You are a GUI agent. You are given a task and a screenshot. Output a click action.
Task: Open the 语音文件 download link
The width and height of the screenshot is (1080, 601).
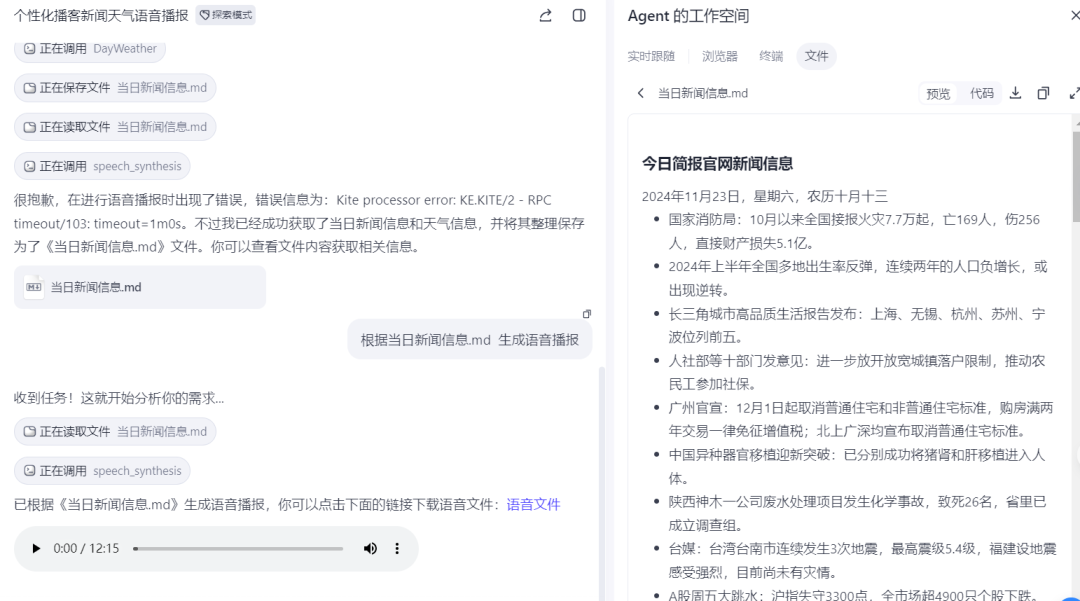[533, 505]
